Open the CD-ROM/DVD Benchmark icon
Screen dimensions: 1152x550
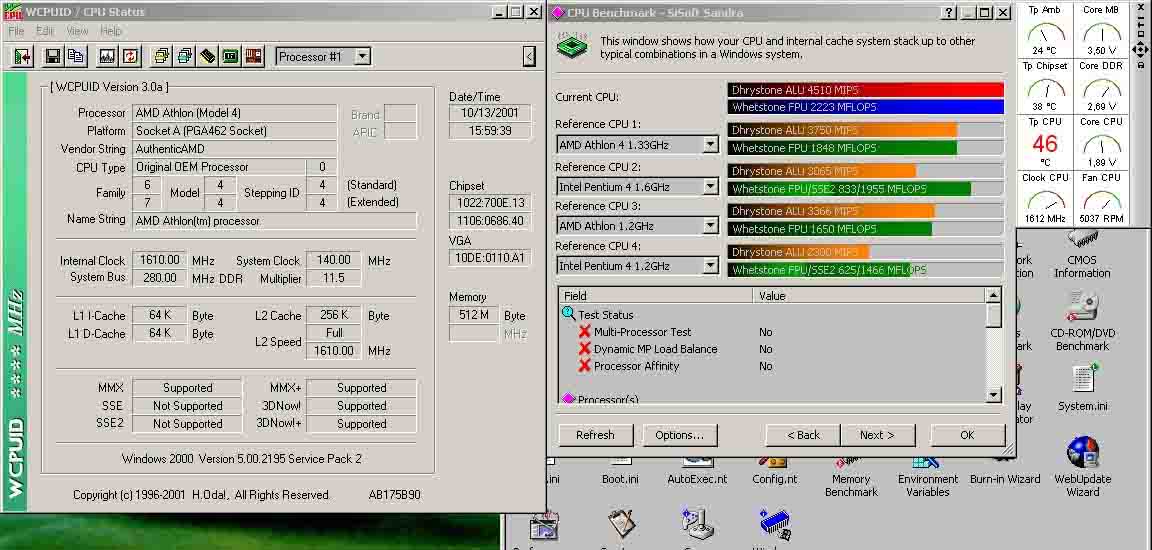(1082, 320)
